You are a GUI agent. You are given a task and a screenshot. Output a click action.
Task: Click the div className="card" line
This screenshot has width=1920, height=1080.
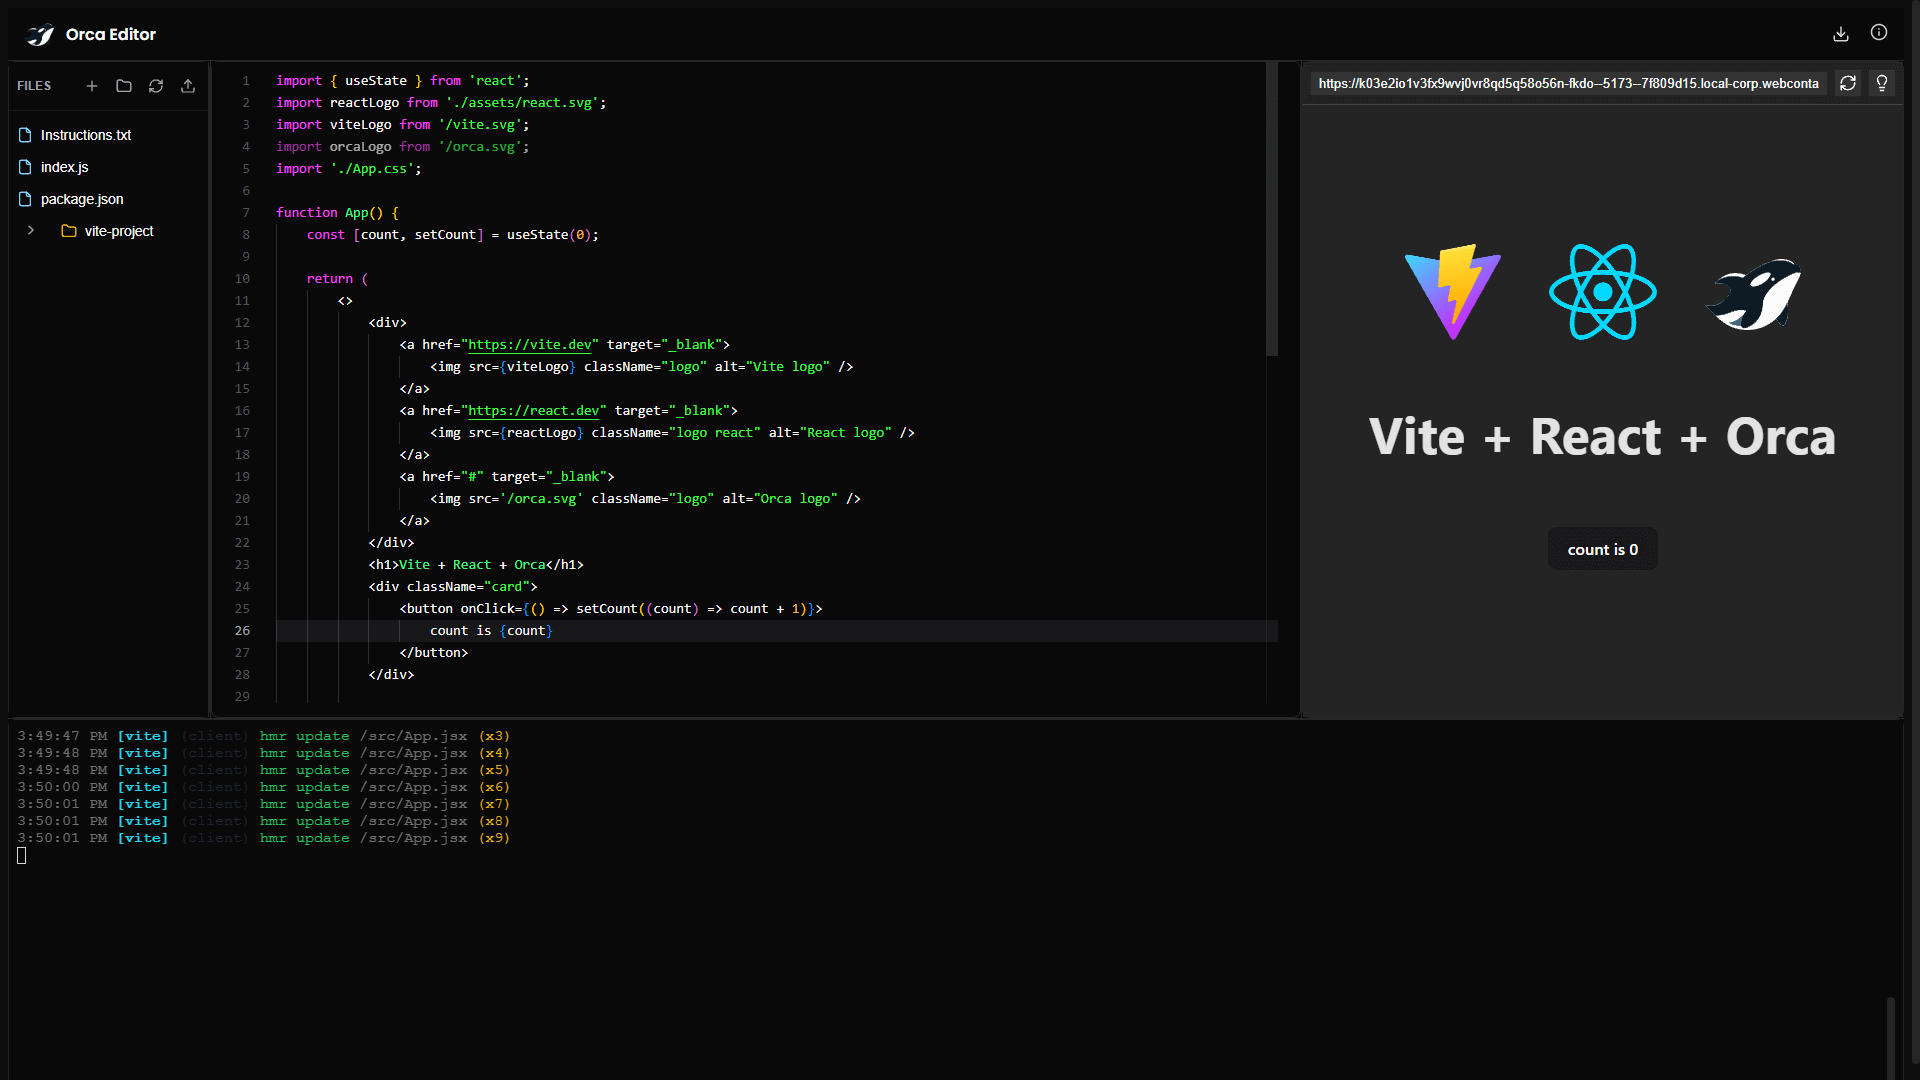click(x=453, y=587)
